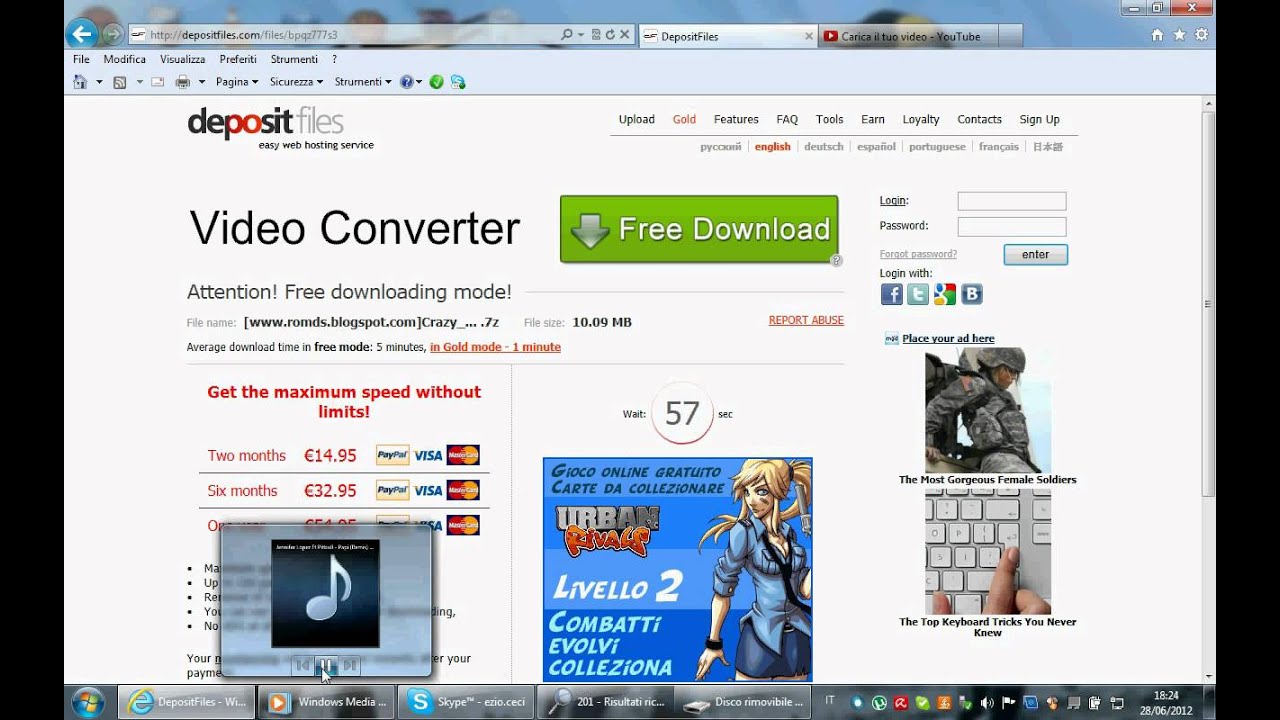Click the 'in Gold mode - 1 minute' link
This screenshot has height=720, width=1280.
point(495,347)
